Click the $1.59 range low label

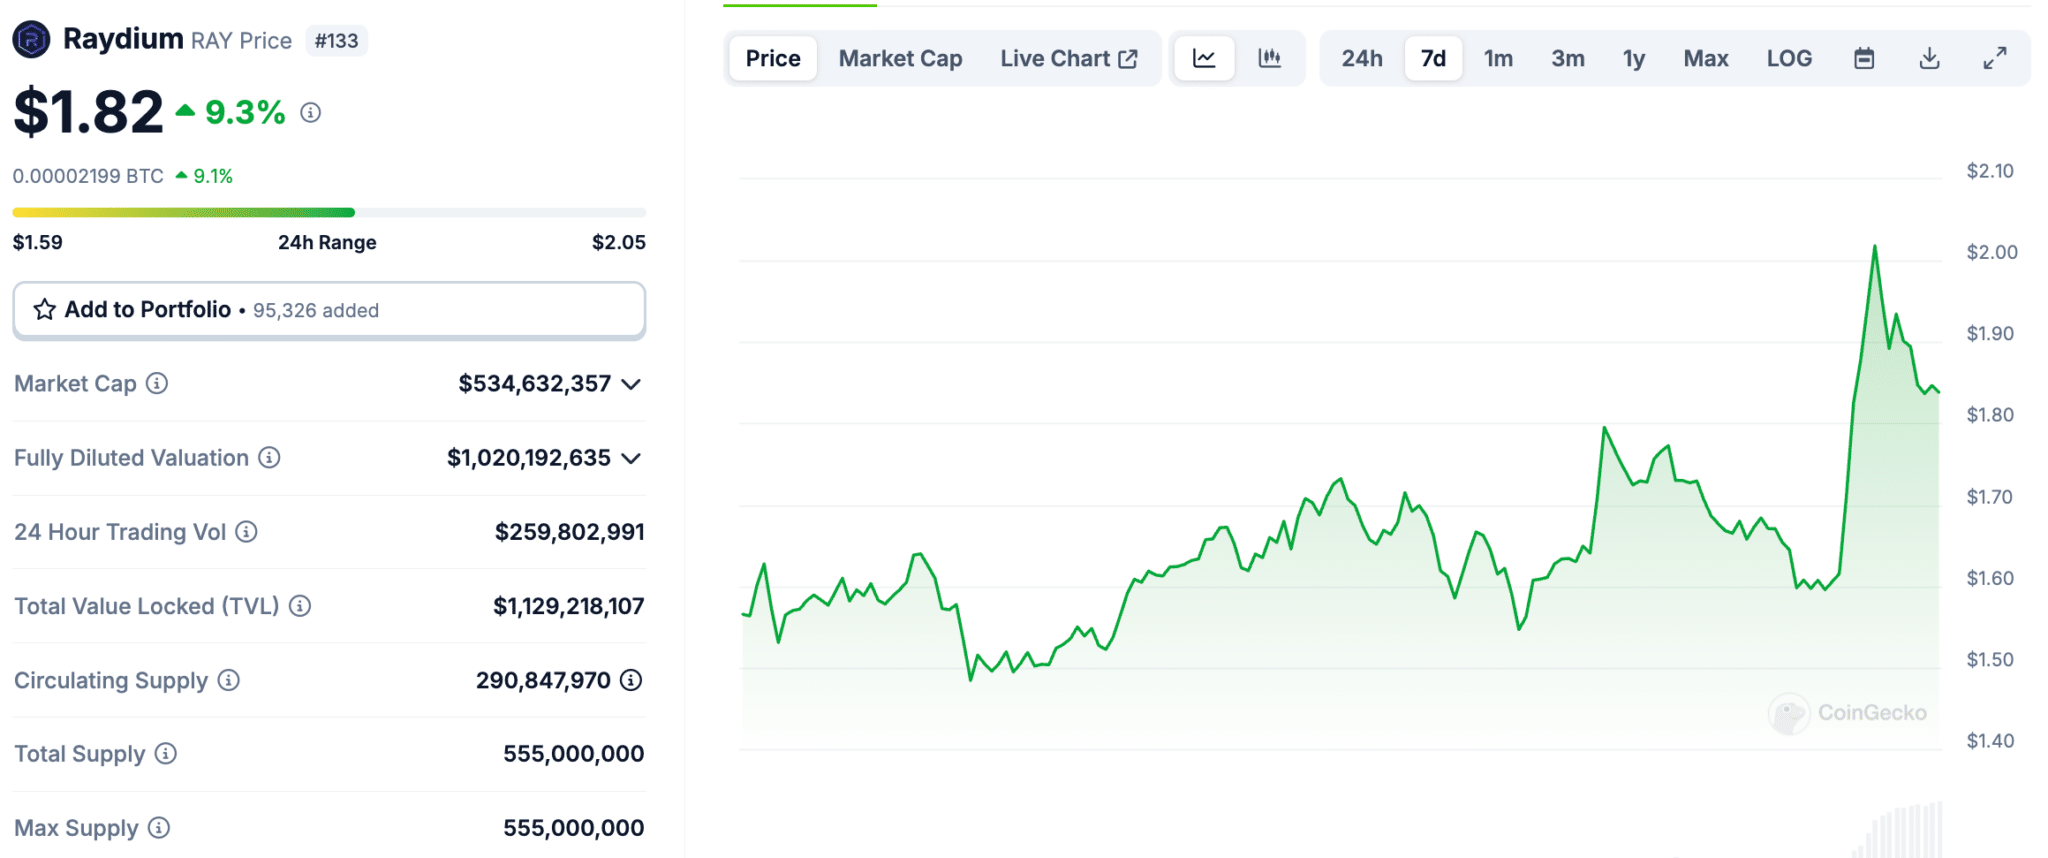38,242
